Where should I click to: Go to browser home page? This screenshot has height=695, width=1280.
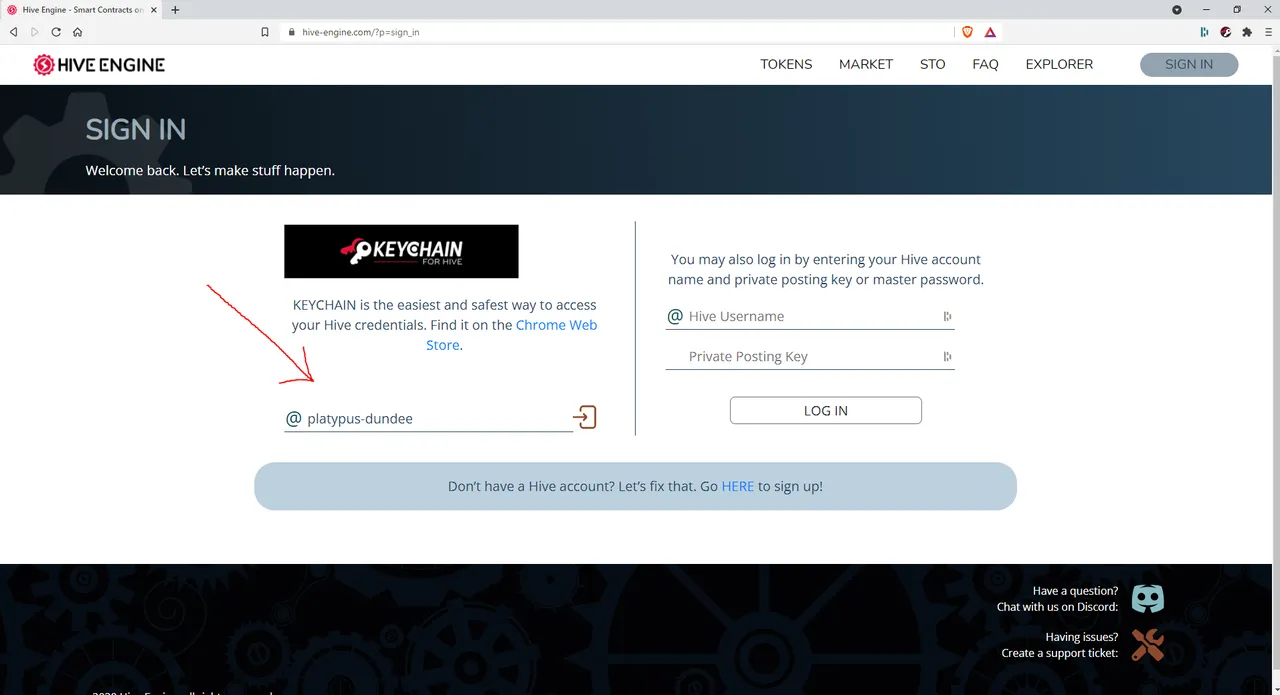point(77,32)
